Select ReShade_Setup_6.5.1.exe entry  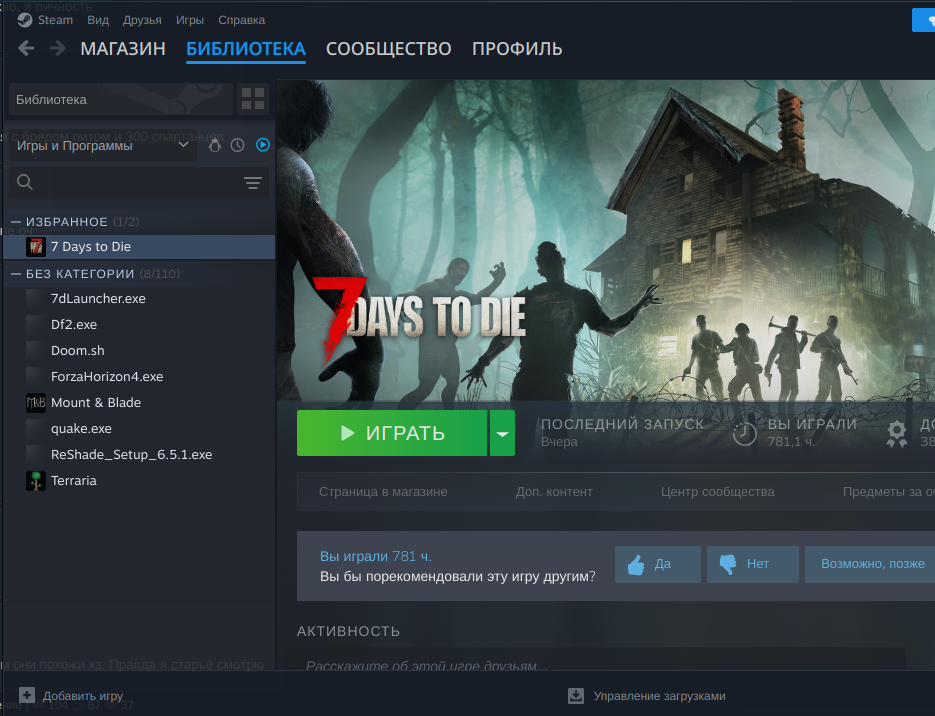point(140,455)
